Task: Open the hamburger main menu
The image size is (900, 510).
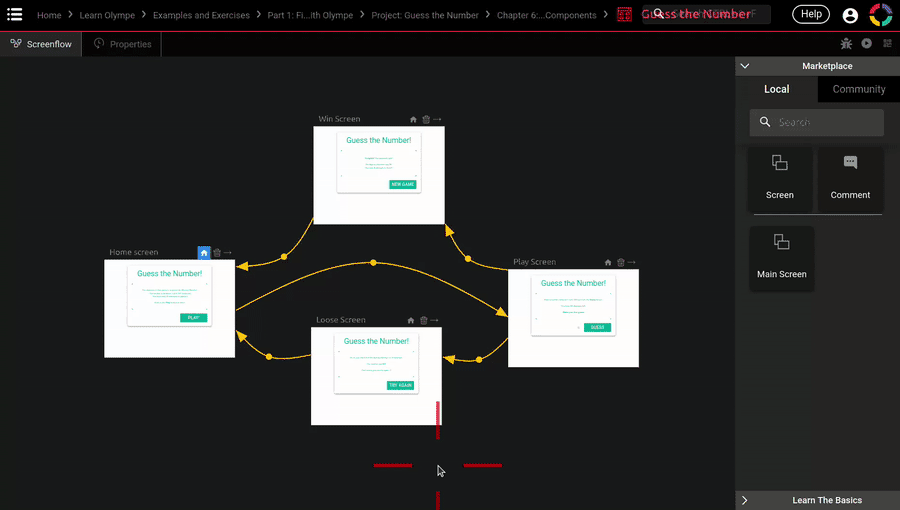Action: click(x=15, y=15)
